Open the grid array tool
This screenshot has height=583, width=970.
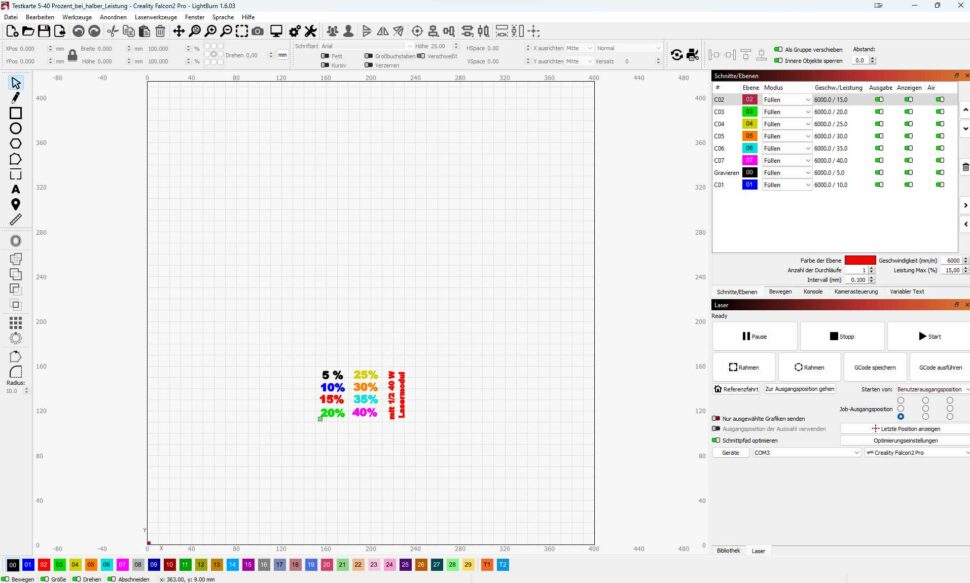tap(15, 322)
